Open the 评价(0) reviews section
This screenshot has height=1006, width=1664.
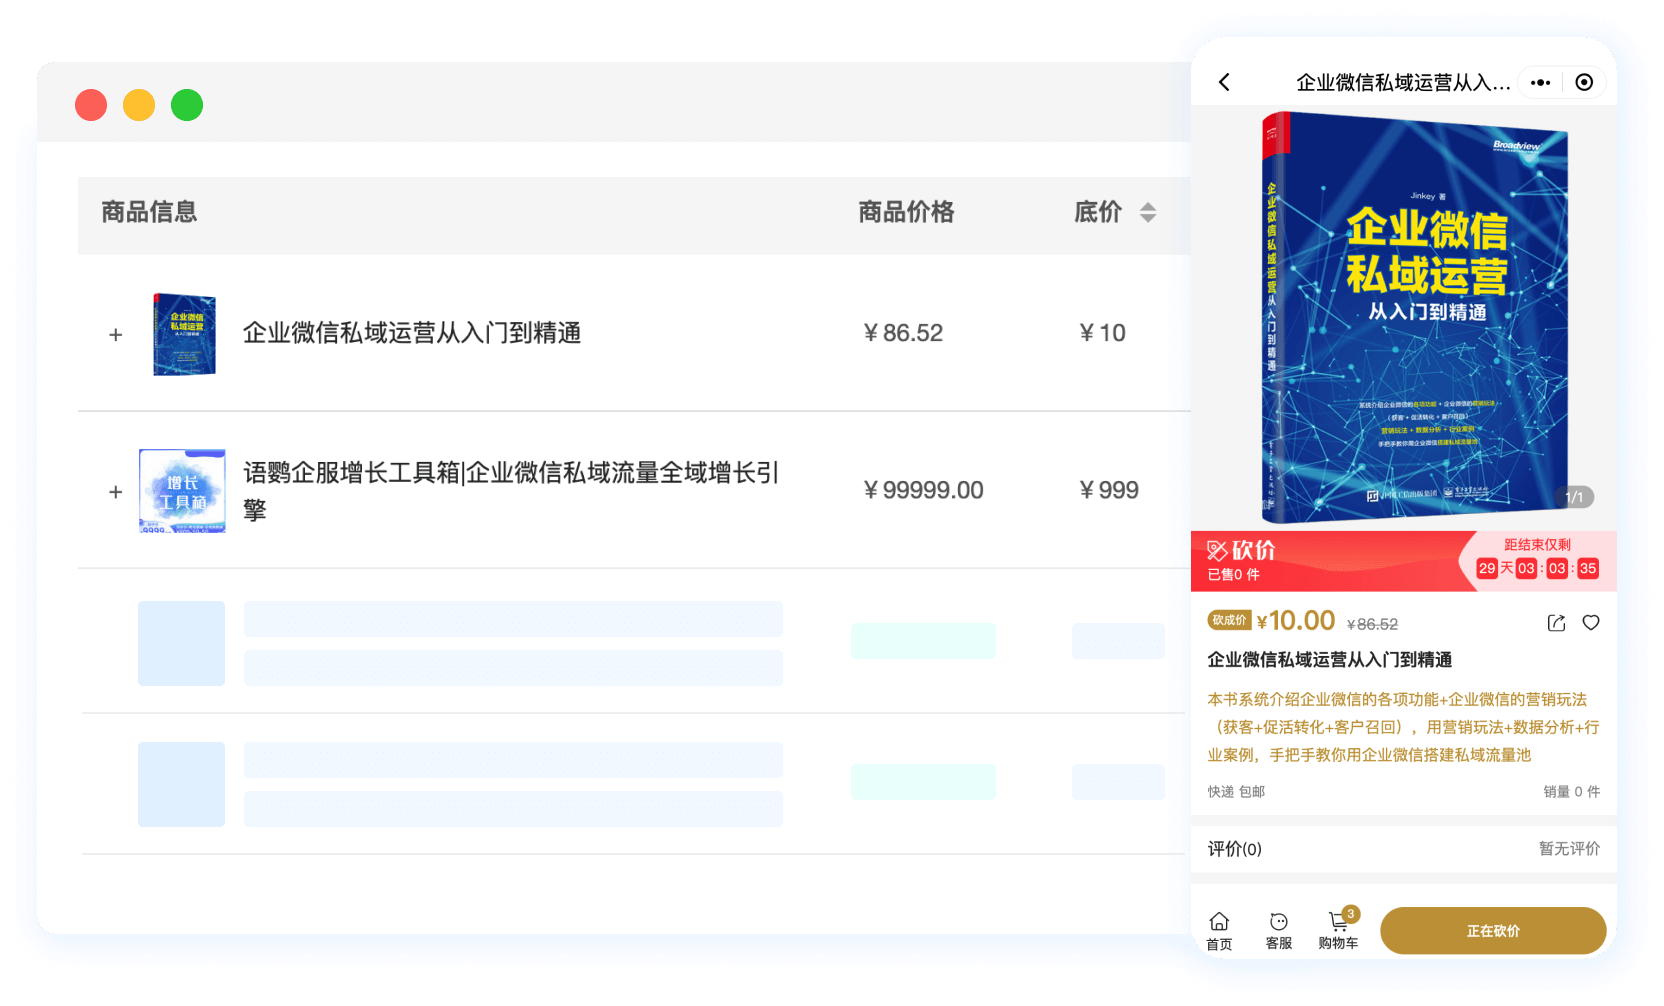(x=1235, y=849)
